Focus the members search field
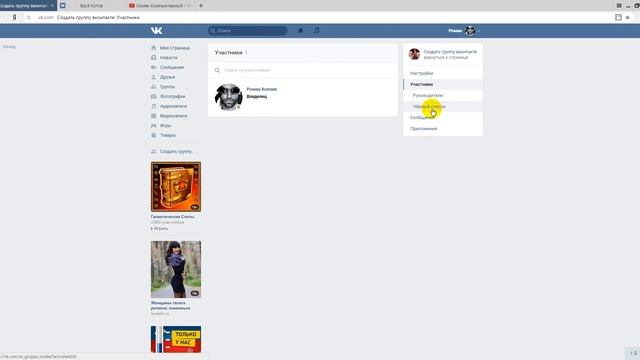 [x=303, y=70]
